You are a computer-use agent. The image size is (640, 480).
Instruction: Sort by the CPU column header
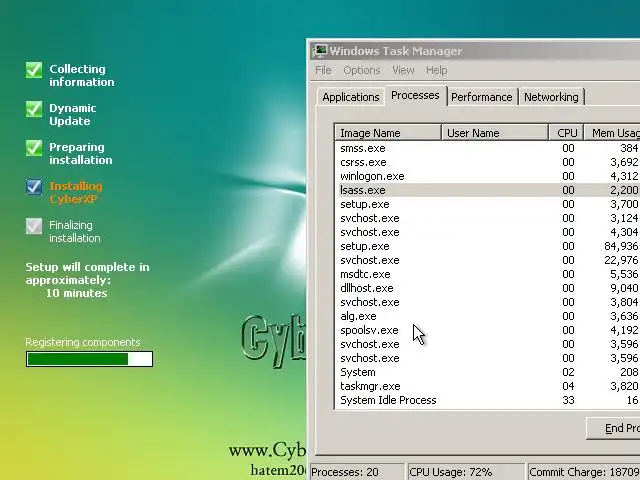(567, 133)
